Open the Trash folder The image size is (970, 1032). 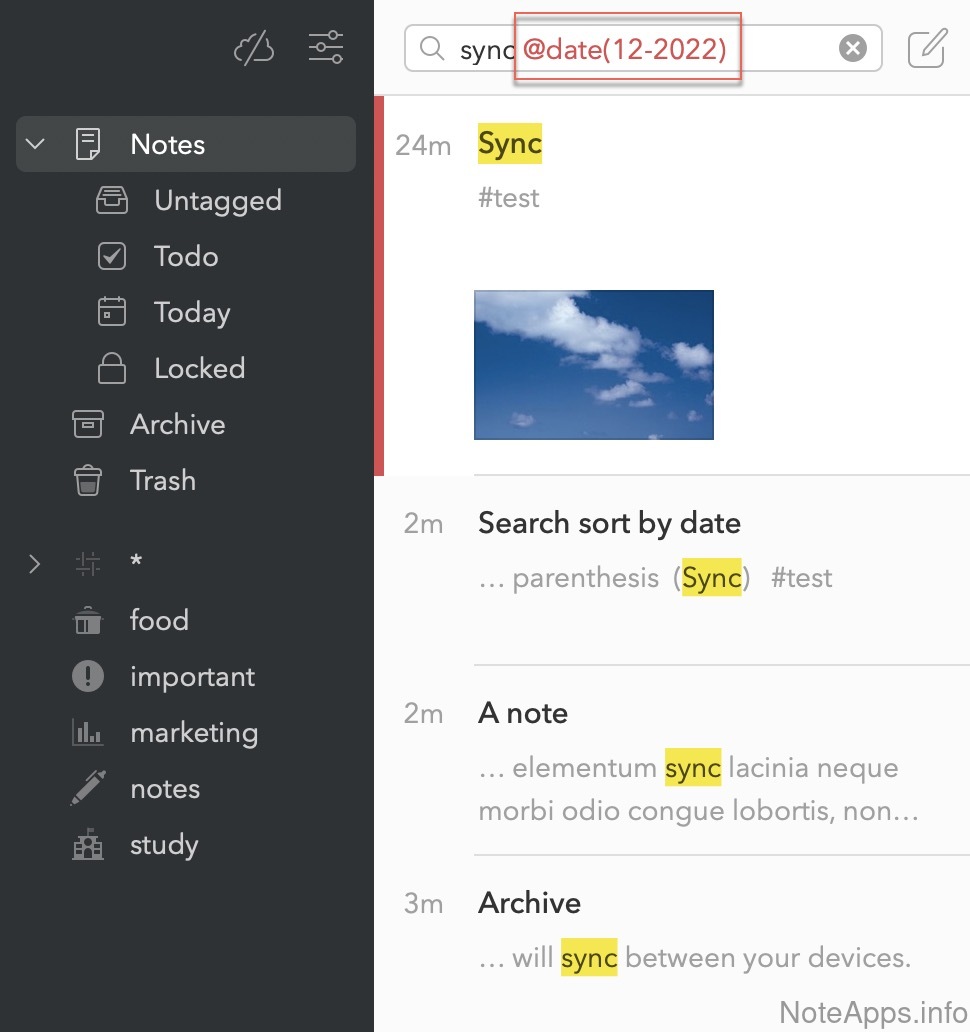(x=162, y=481)
